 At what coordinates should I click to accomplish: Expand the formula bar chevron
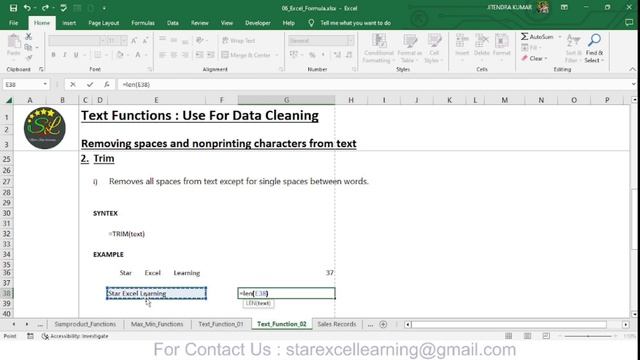[x=633, y=84]
